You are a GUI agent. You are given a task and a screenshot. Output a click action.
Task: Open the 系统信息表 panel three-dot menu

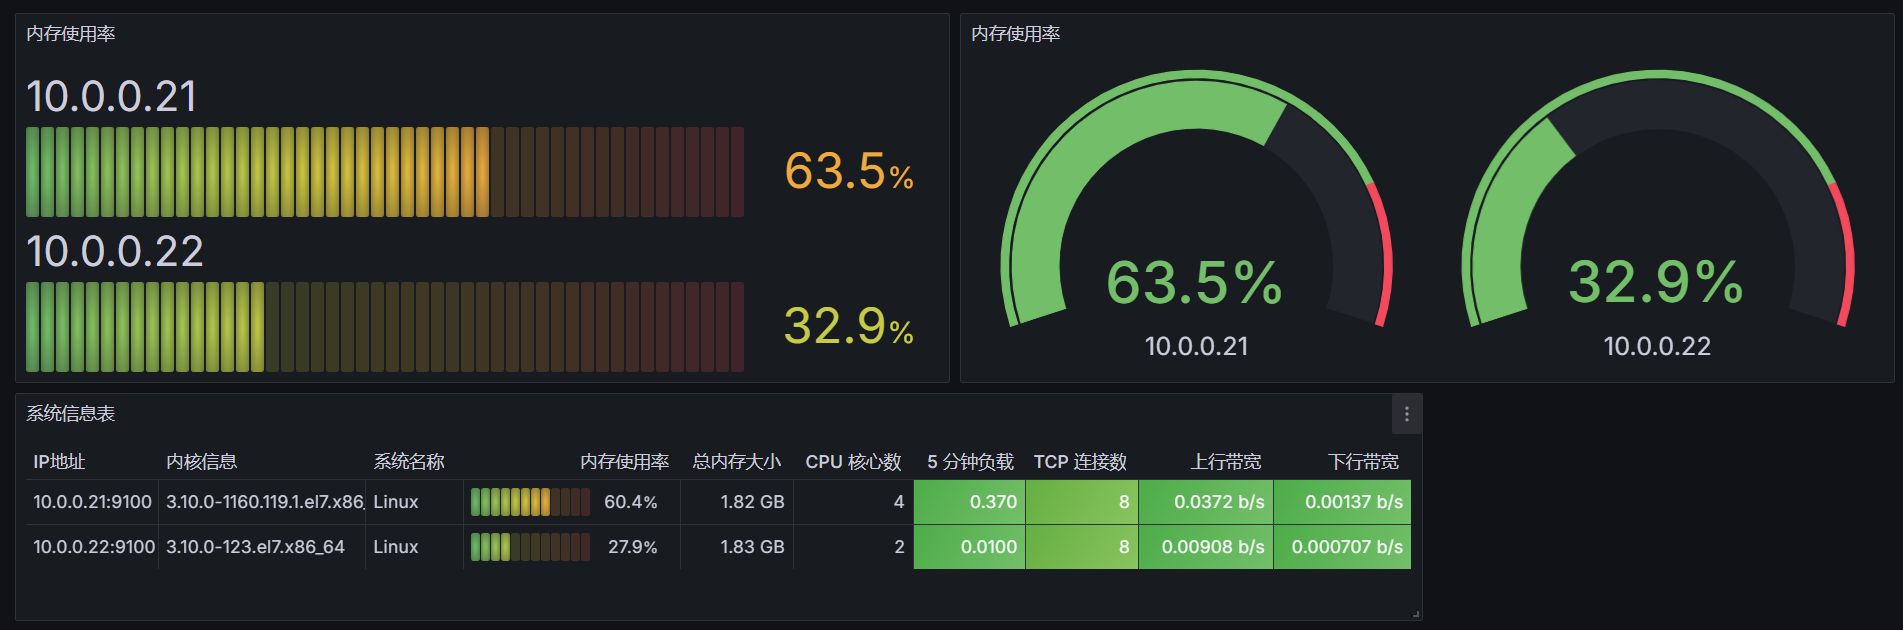pos(1406,414)
